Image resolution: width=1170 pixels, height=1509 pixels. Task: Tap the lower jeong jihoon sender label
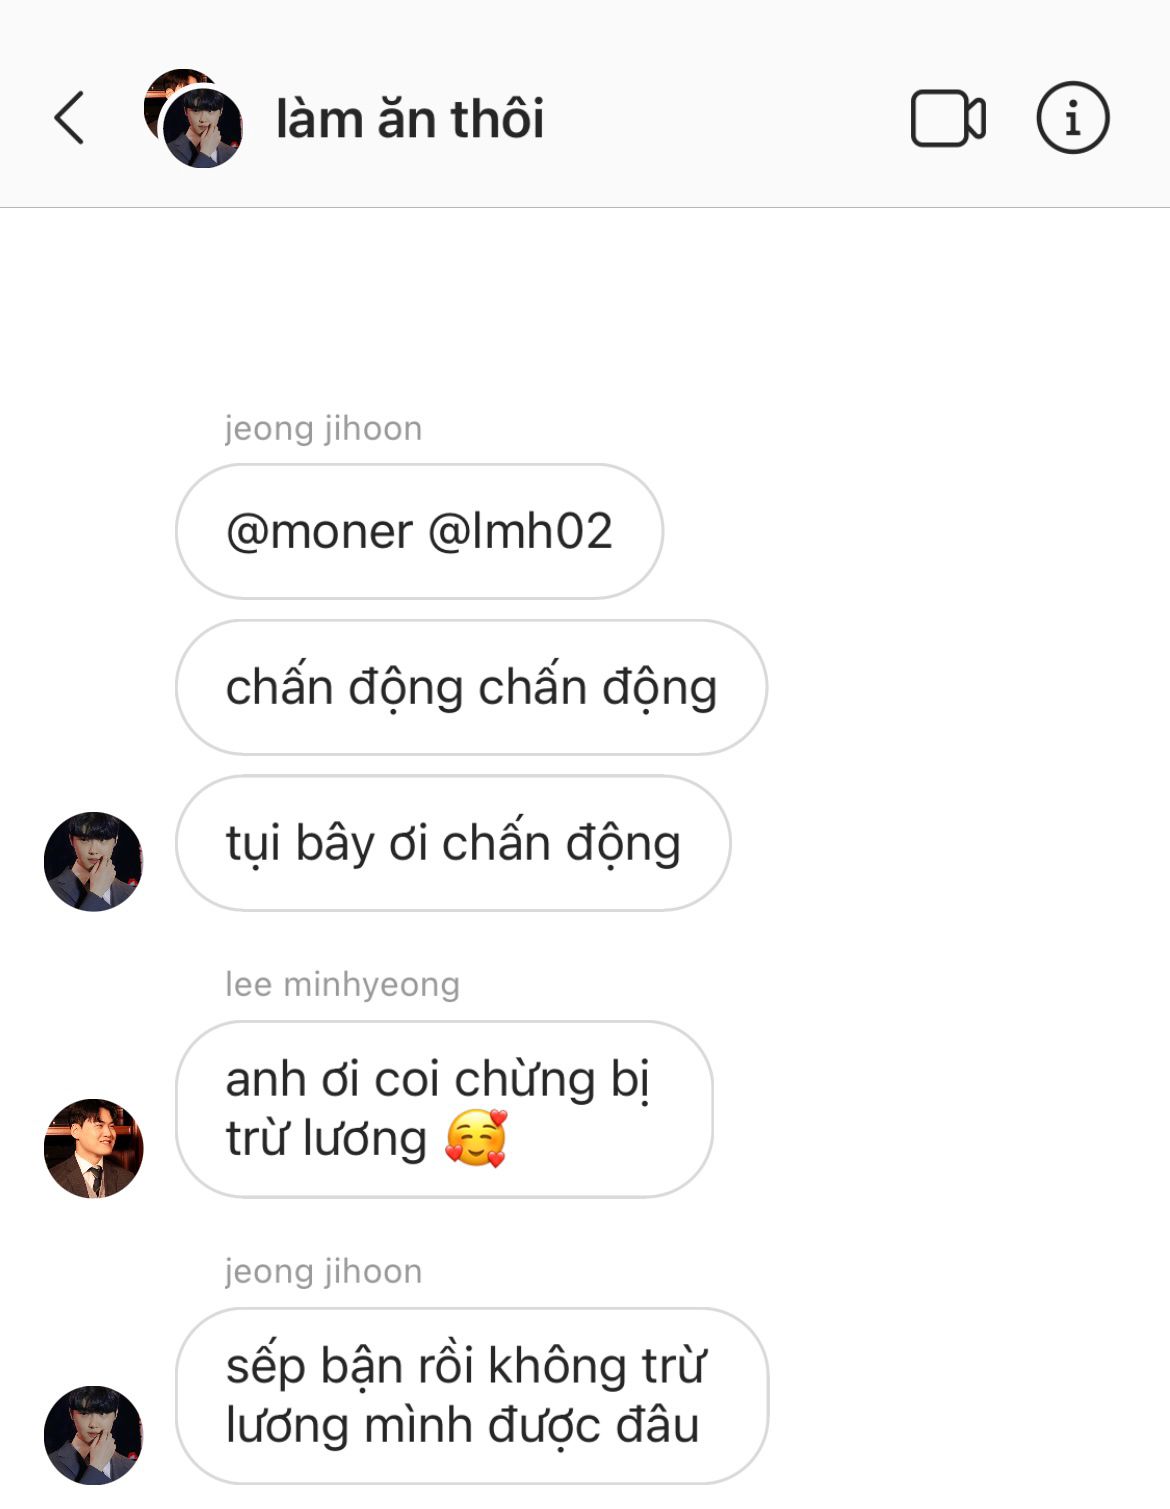click(323, 1271)
